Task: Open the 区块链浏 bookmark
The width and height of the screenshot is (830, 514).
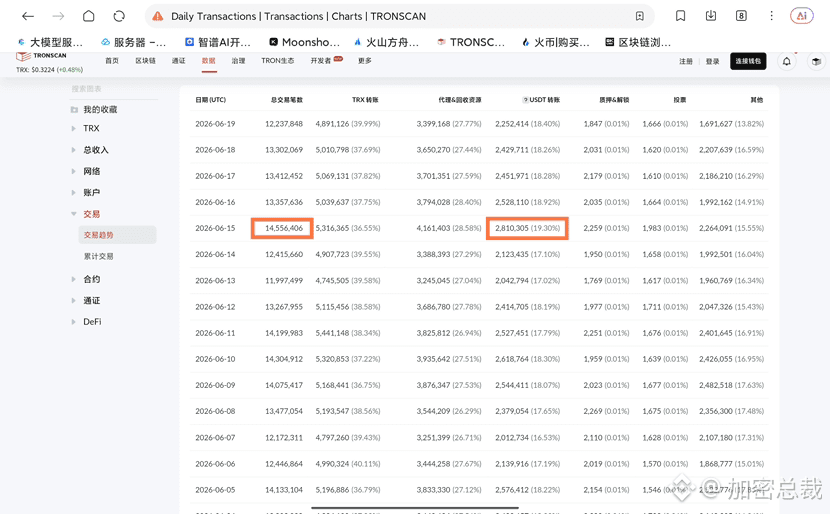Action: (x=638, y=42)
